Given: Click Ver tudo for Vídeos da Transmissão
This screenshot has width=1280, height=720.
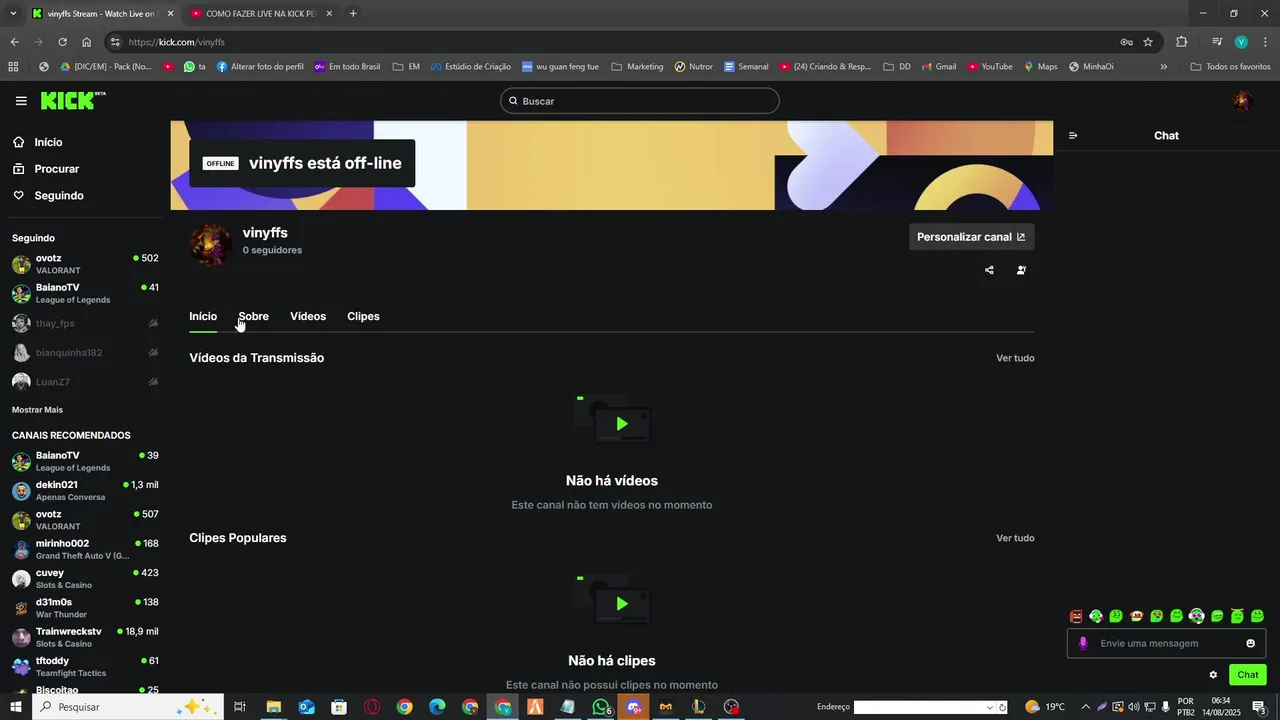Looking at the screenshot, I should [1015, 358].
